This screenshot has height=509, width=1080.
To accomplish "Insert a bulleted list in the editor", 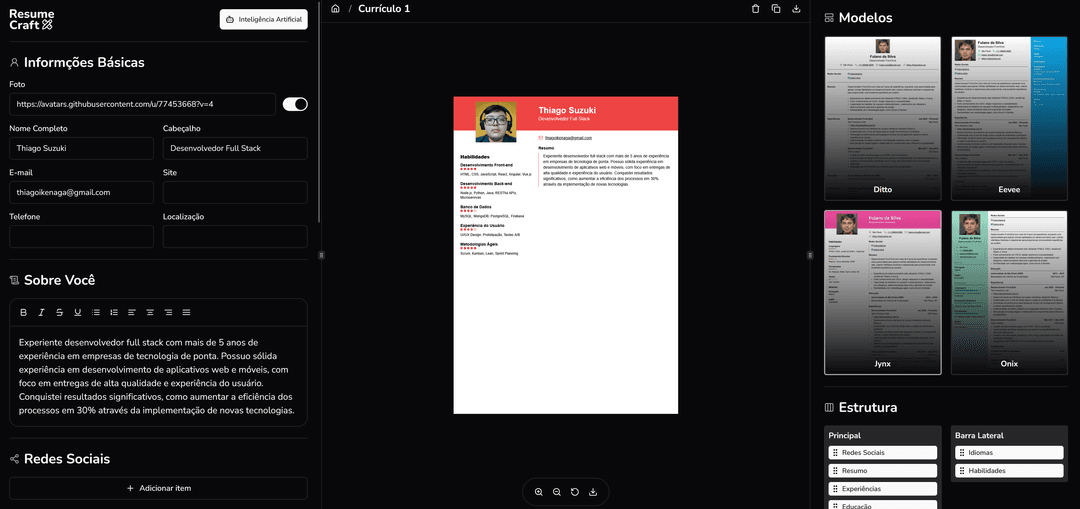I will click(x=96, y=313).
